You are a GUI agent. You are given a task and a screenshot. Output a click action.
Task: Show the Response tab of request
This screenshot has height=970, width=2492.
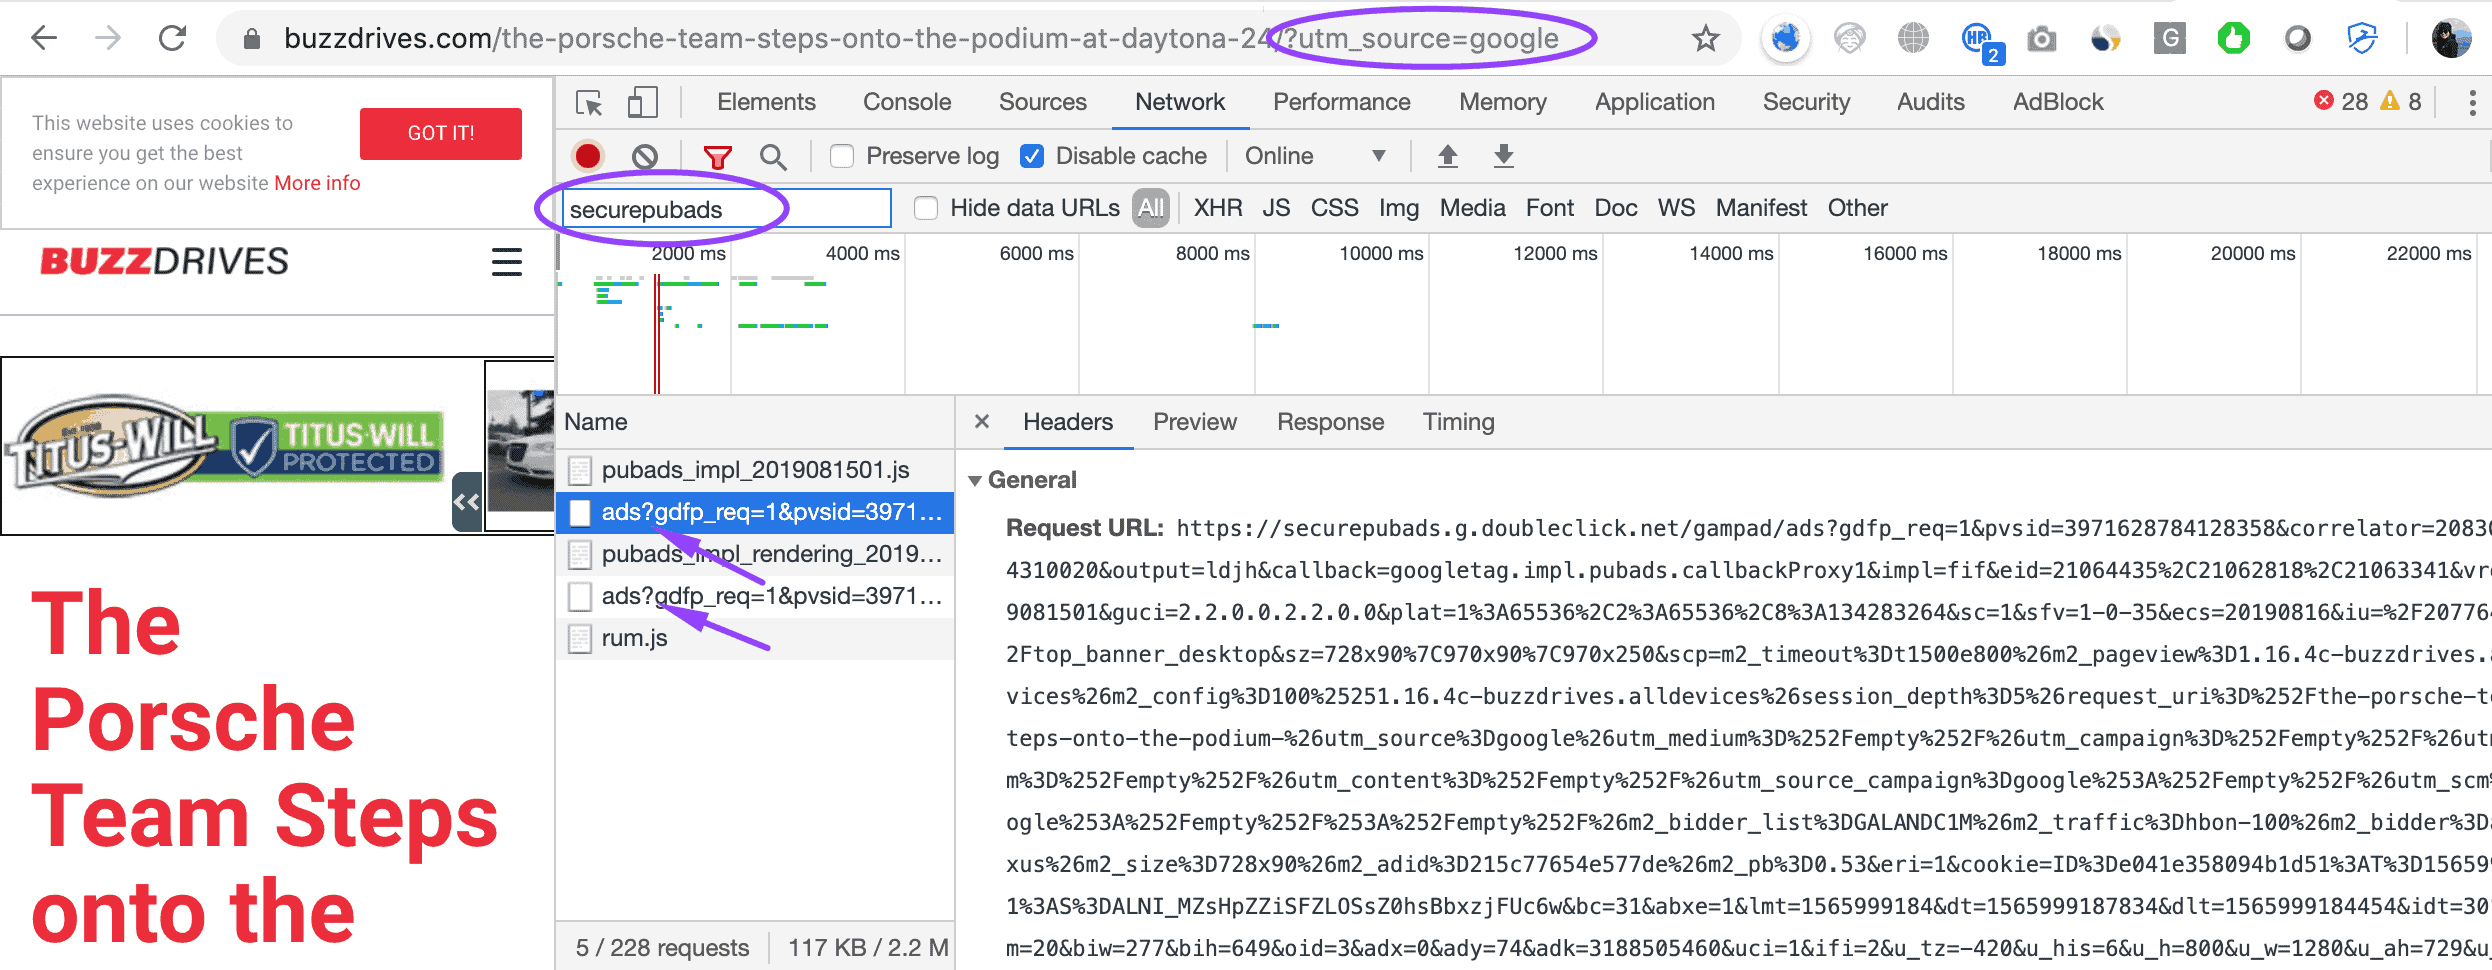pos(1330,422)
